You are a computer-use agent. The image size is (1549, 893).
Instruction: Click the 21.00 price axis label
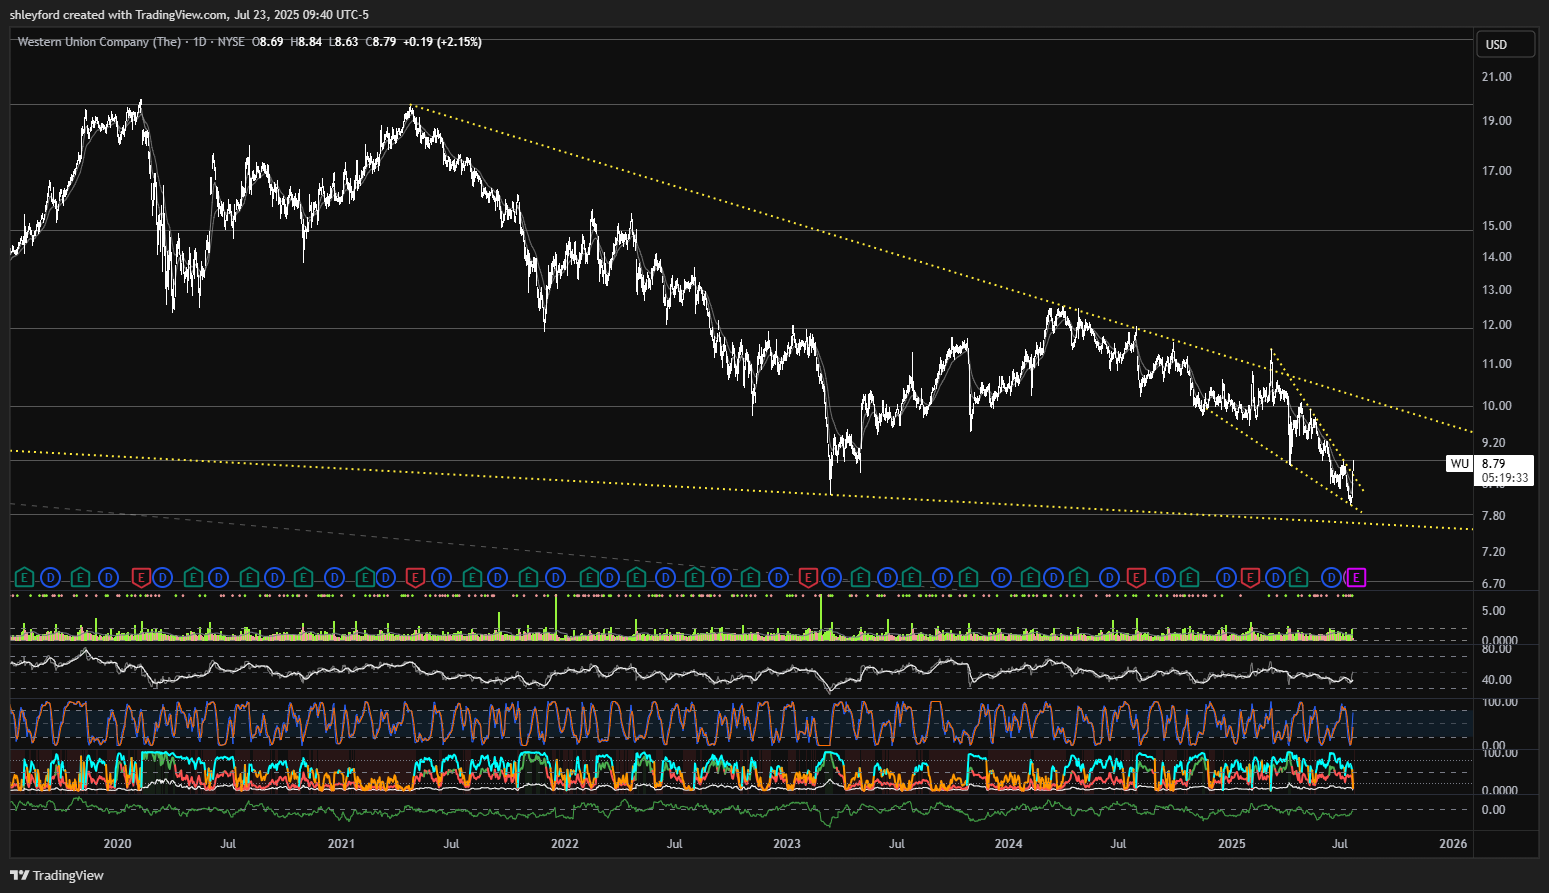pos(1497,77)
